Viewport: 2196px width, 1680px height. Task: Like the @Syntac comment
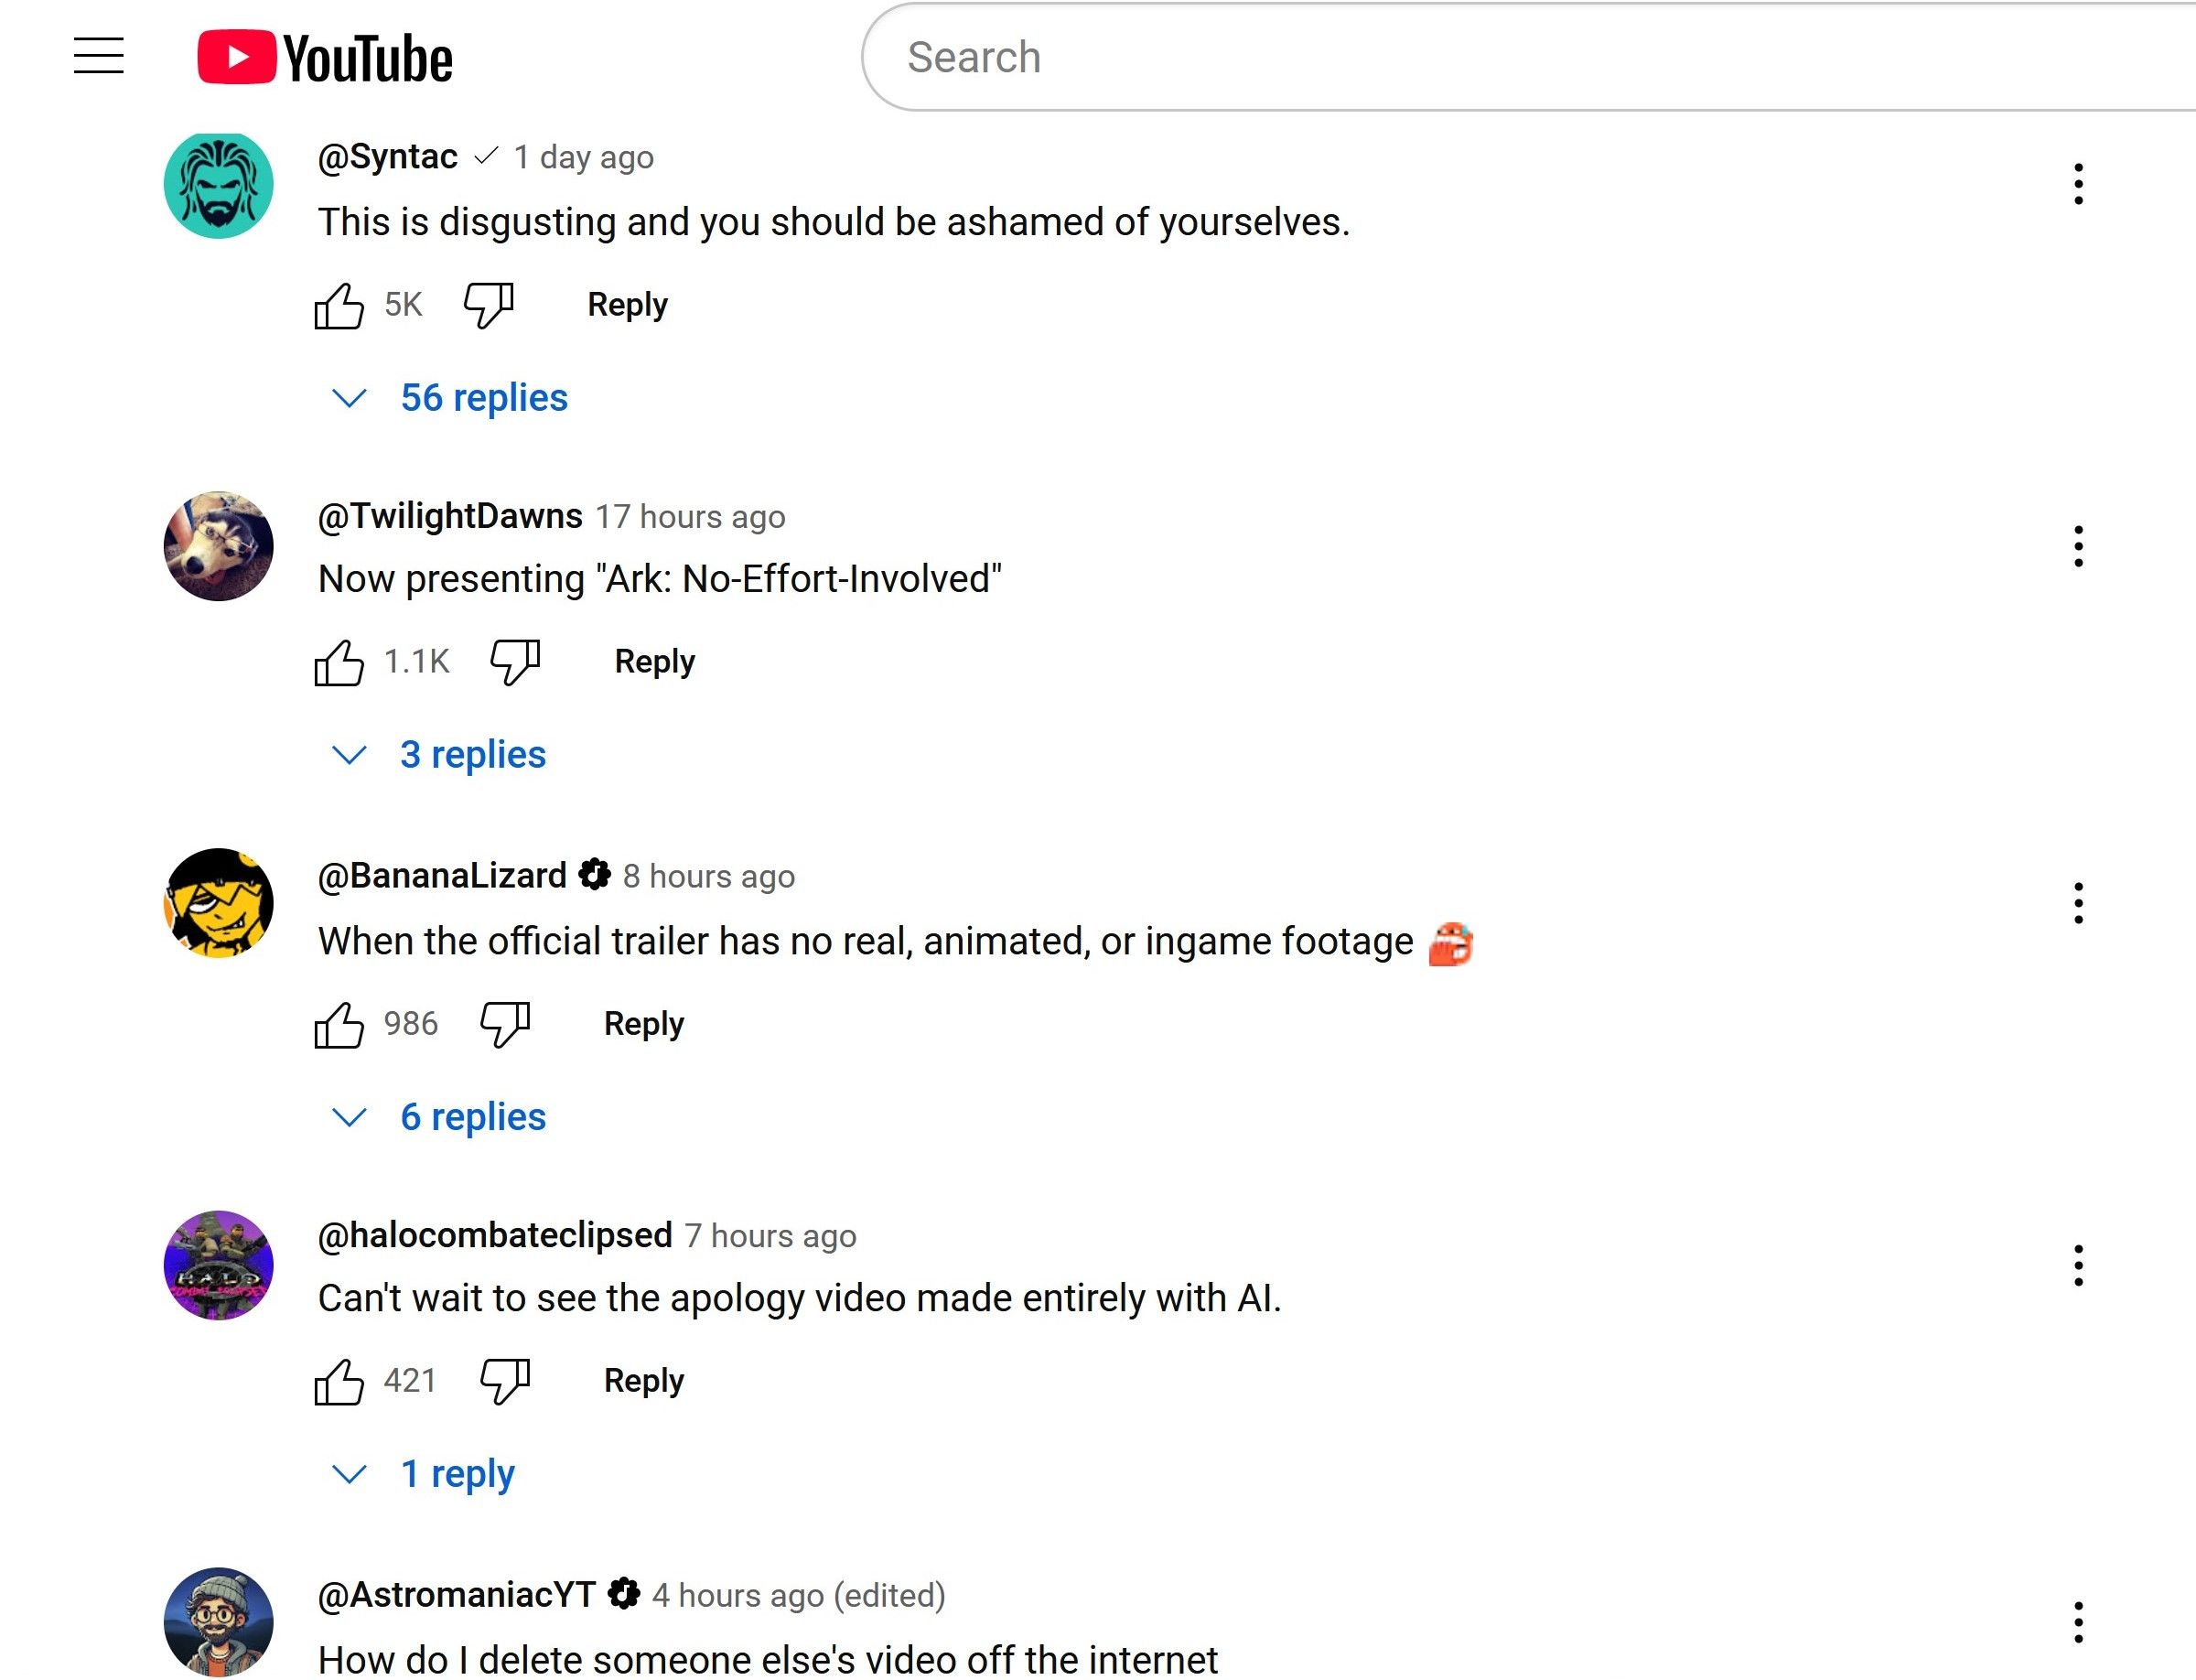[339, 305]
